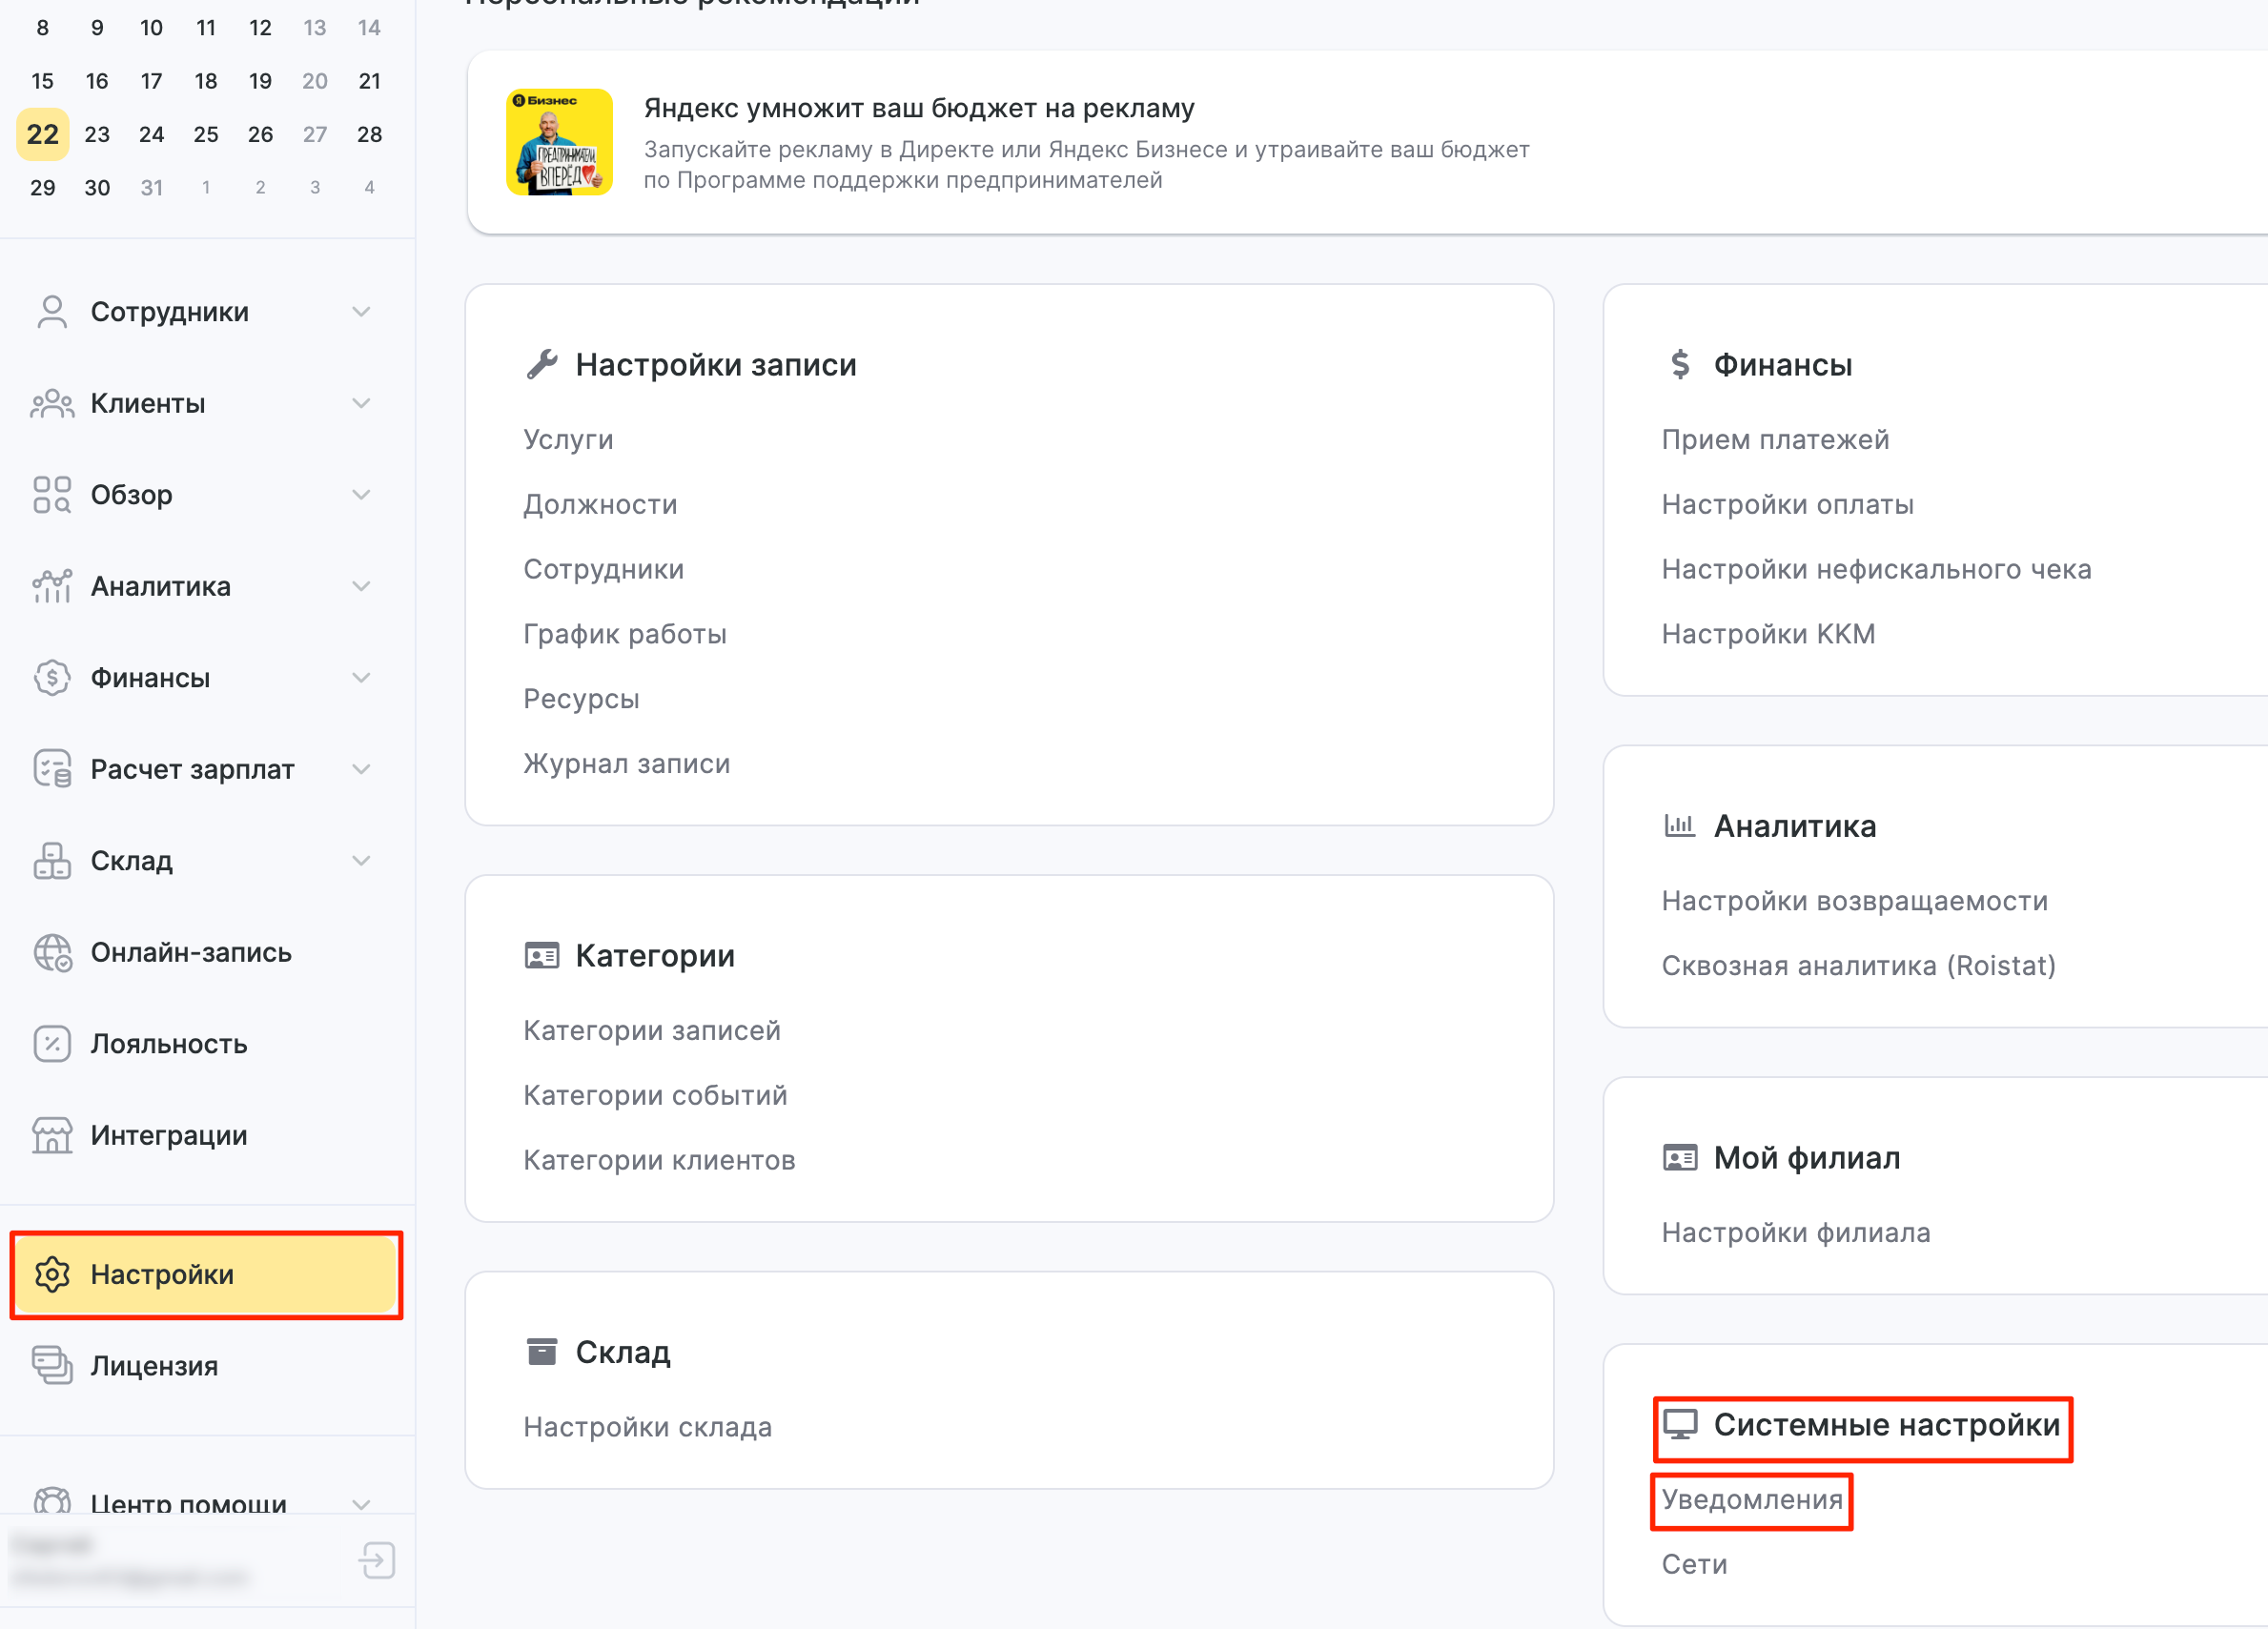2268x1629 pixels.
Task: Open the Аналитика sidebar menu item
Action: point(160,586)
